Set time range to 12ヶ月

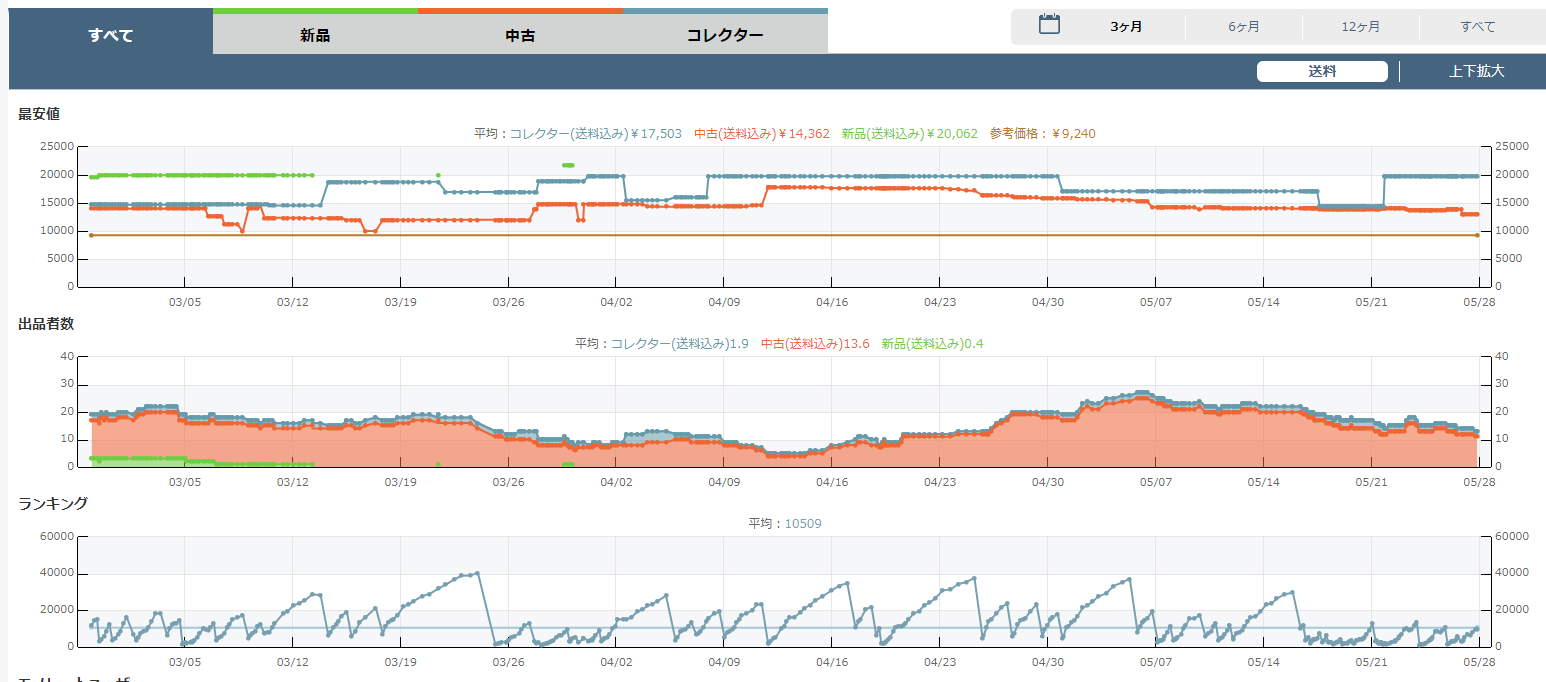(1361, 27)
